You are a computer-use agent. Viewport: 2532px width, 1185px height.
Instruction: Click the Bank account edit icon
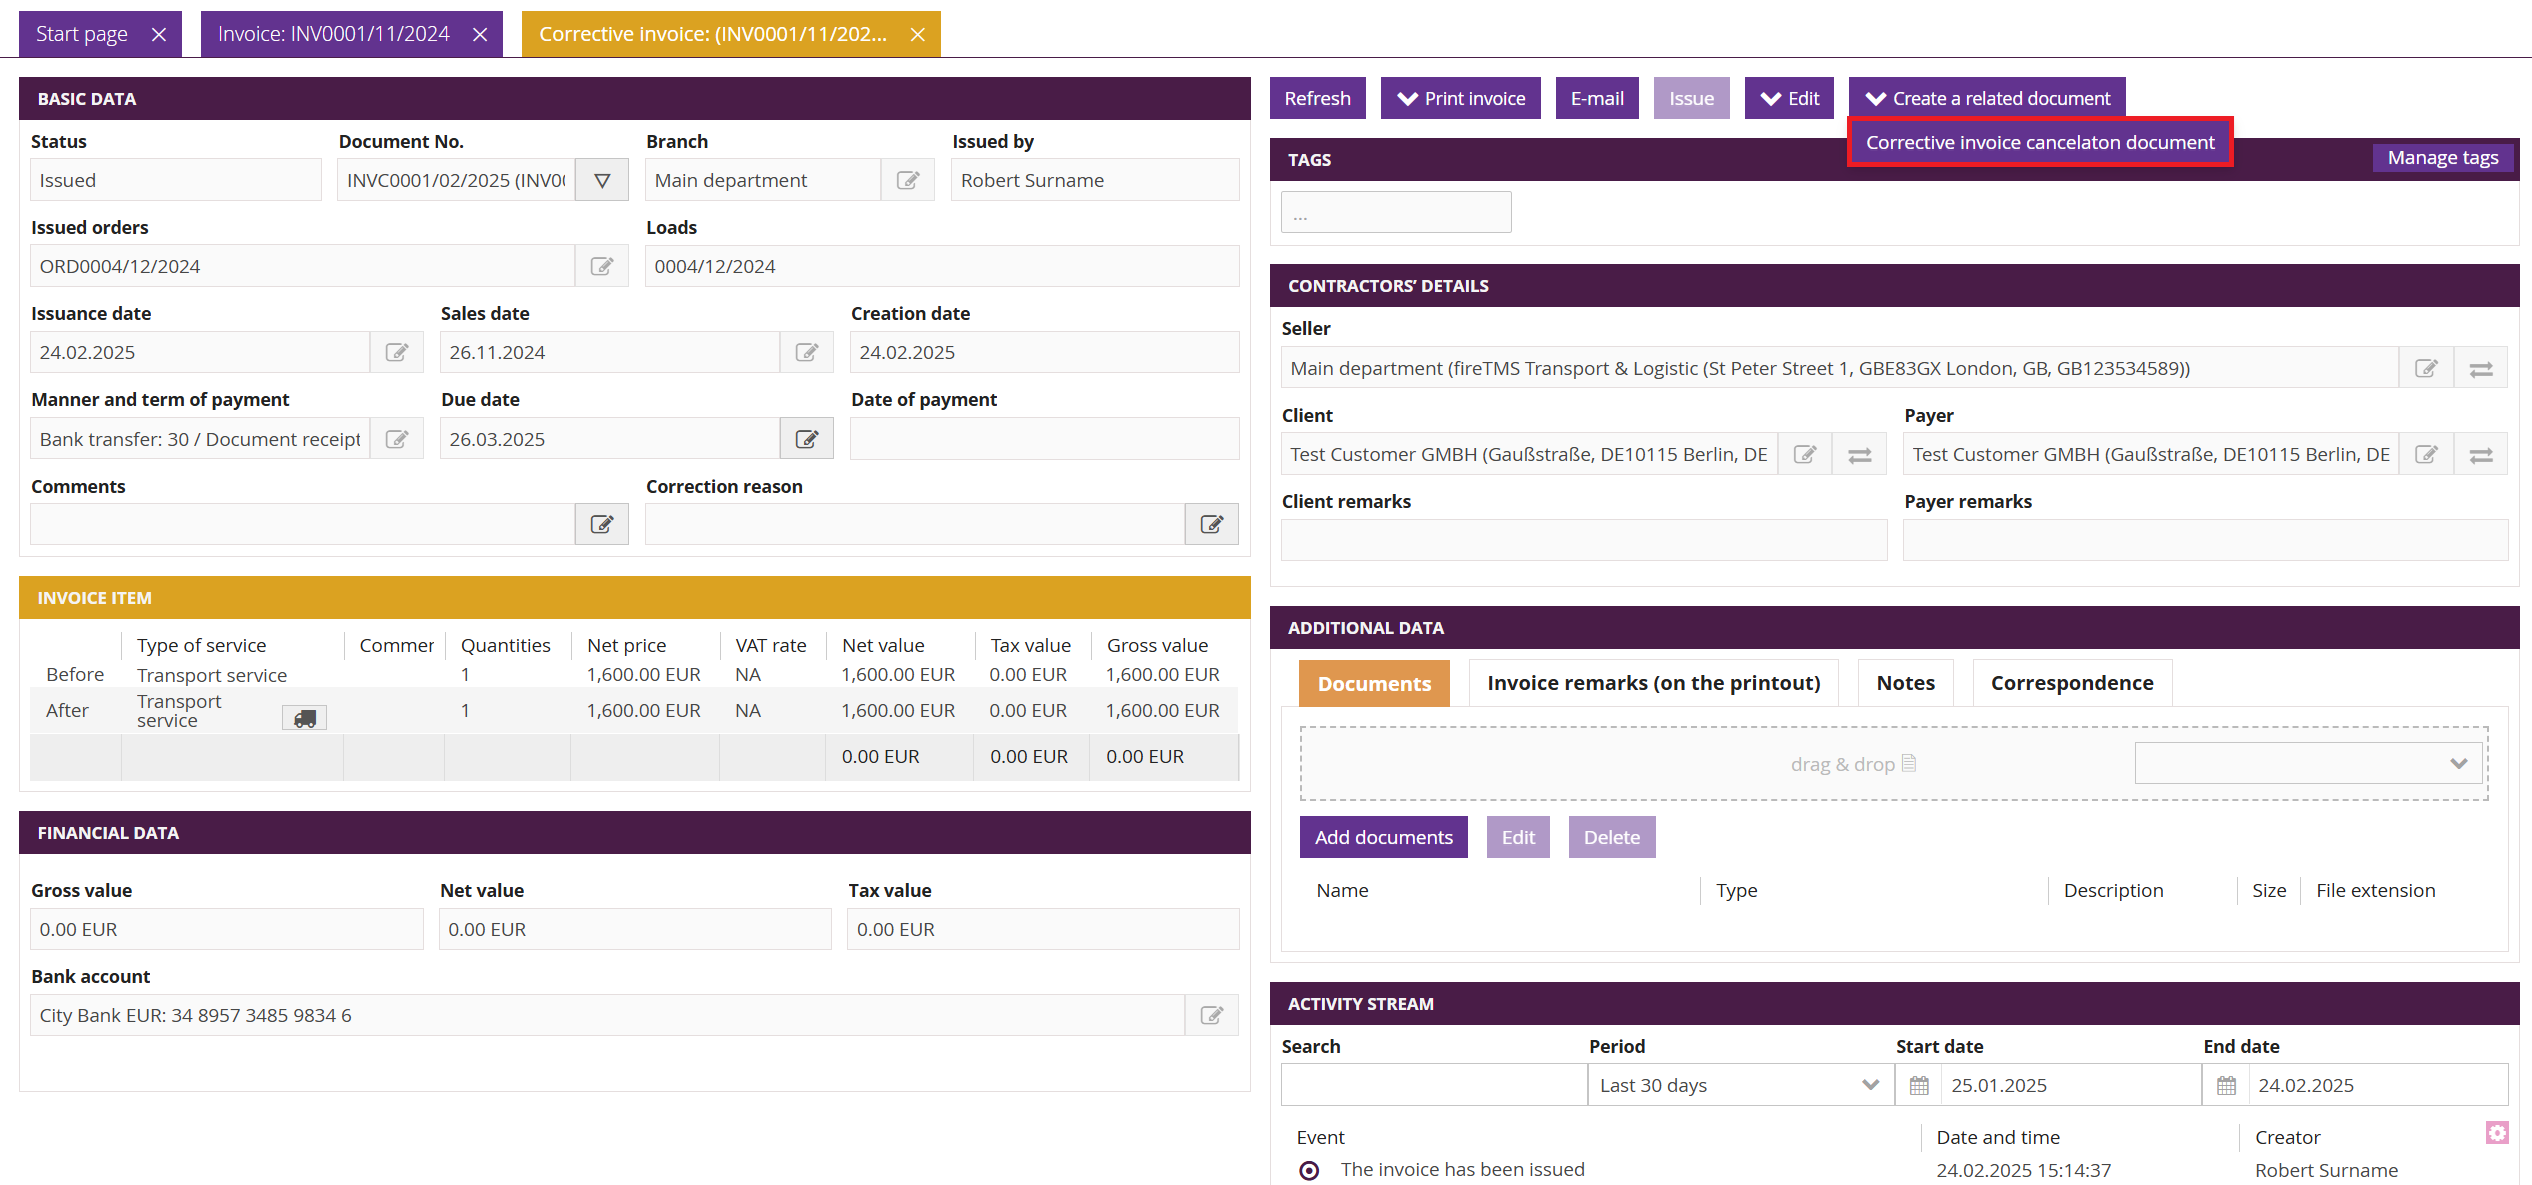coord(1211,1015)
